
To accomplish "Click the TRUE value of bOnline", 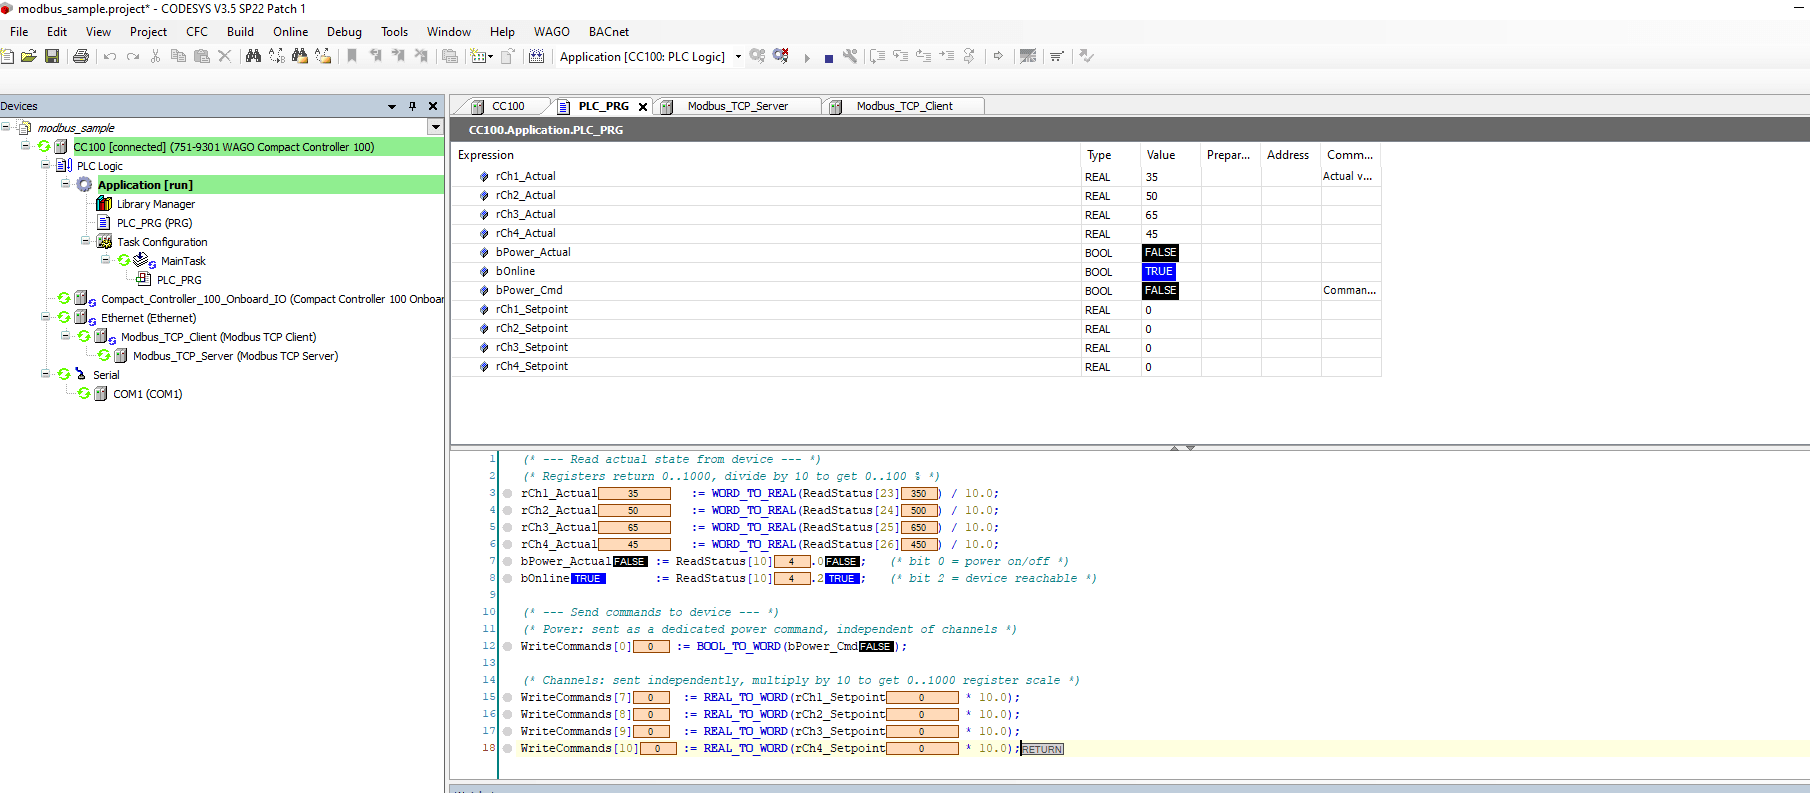I will [x=1159, y=272].
